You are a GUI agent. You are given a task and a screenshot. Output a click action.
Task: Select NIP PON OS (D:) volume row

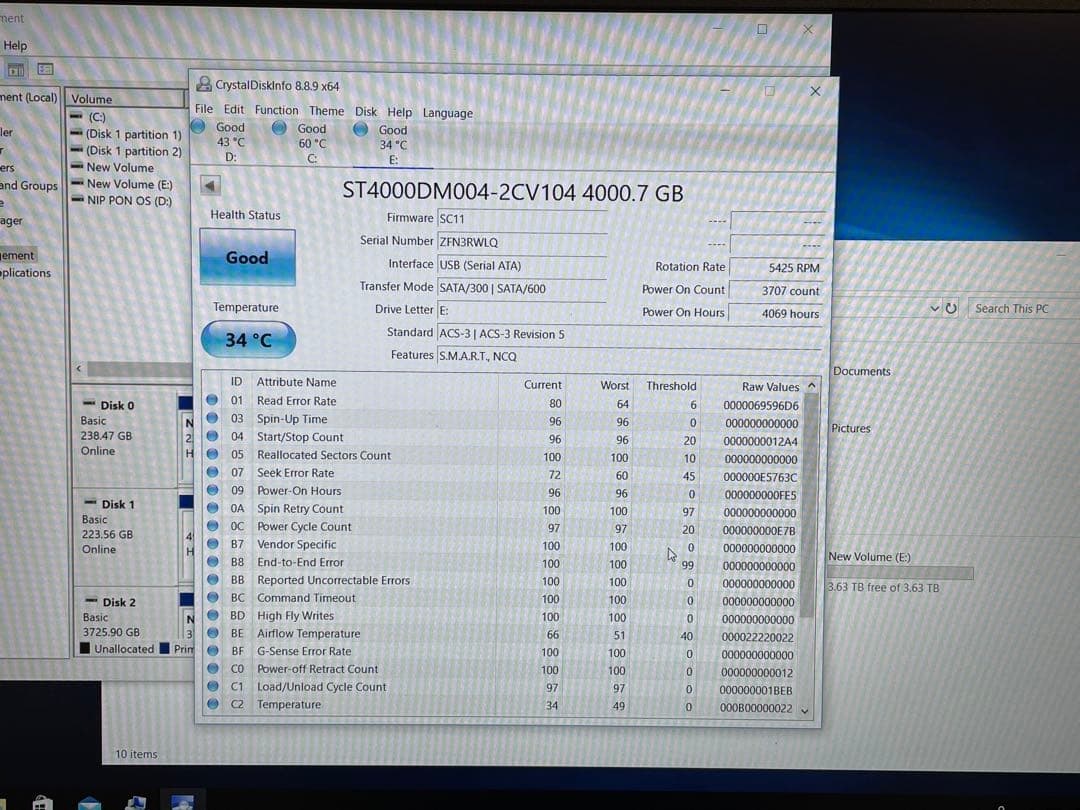coord(129,201)
